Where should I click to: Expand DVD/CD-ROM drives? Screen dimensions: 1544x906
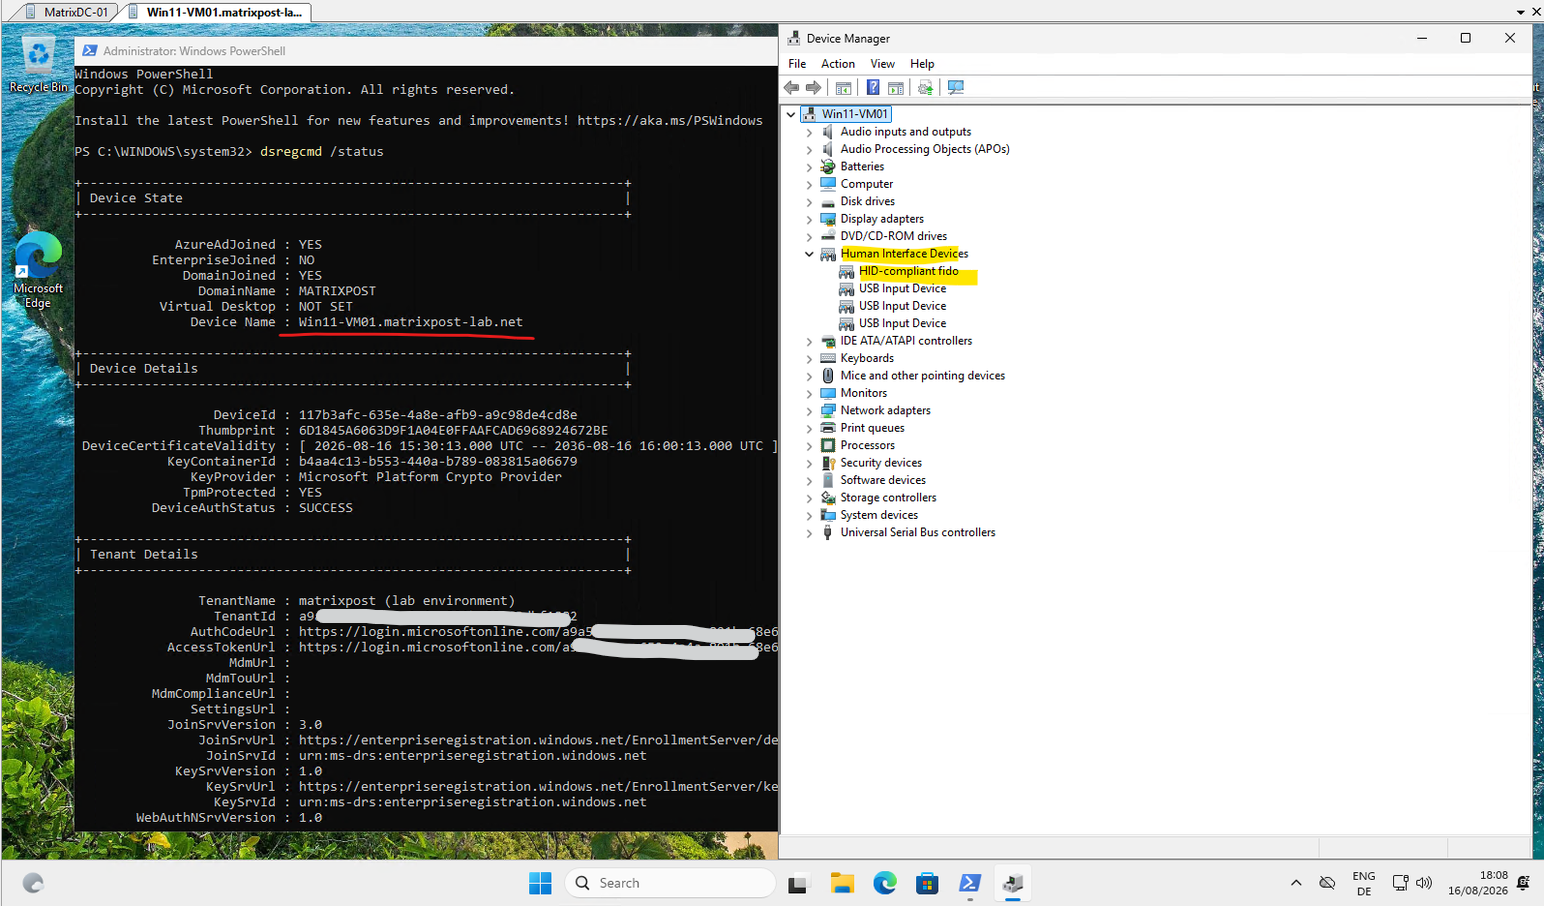(809, 236)
